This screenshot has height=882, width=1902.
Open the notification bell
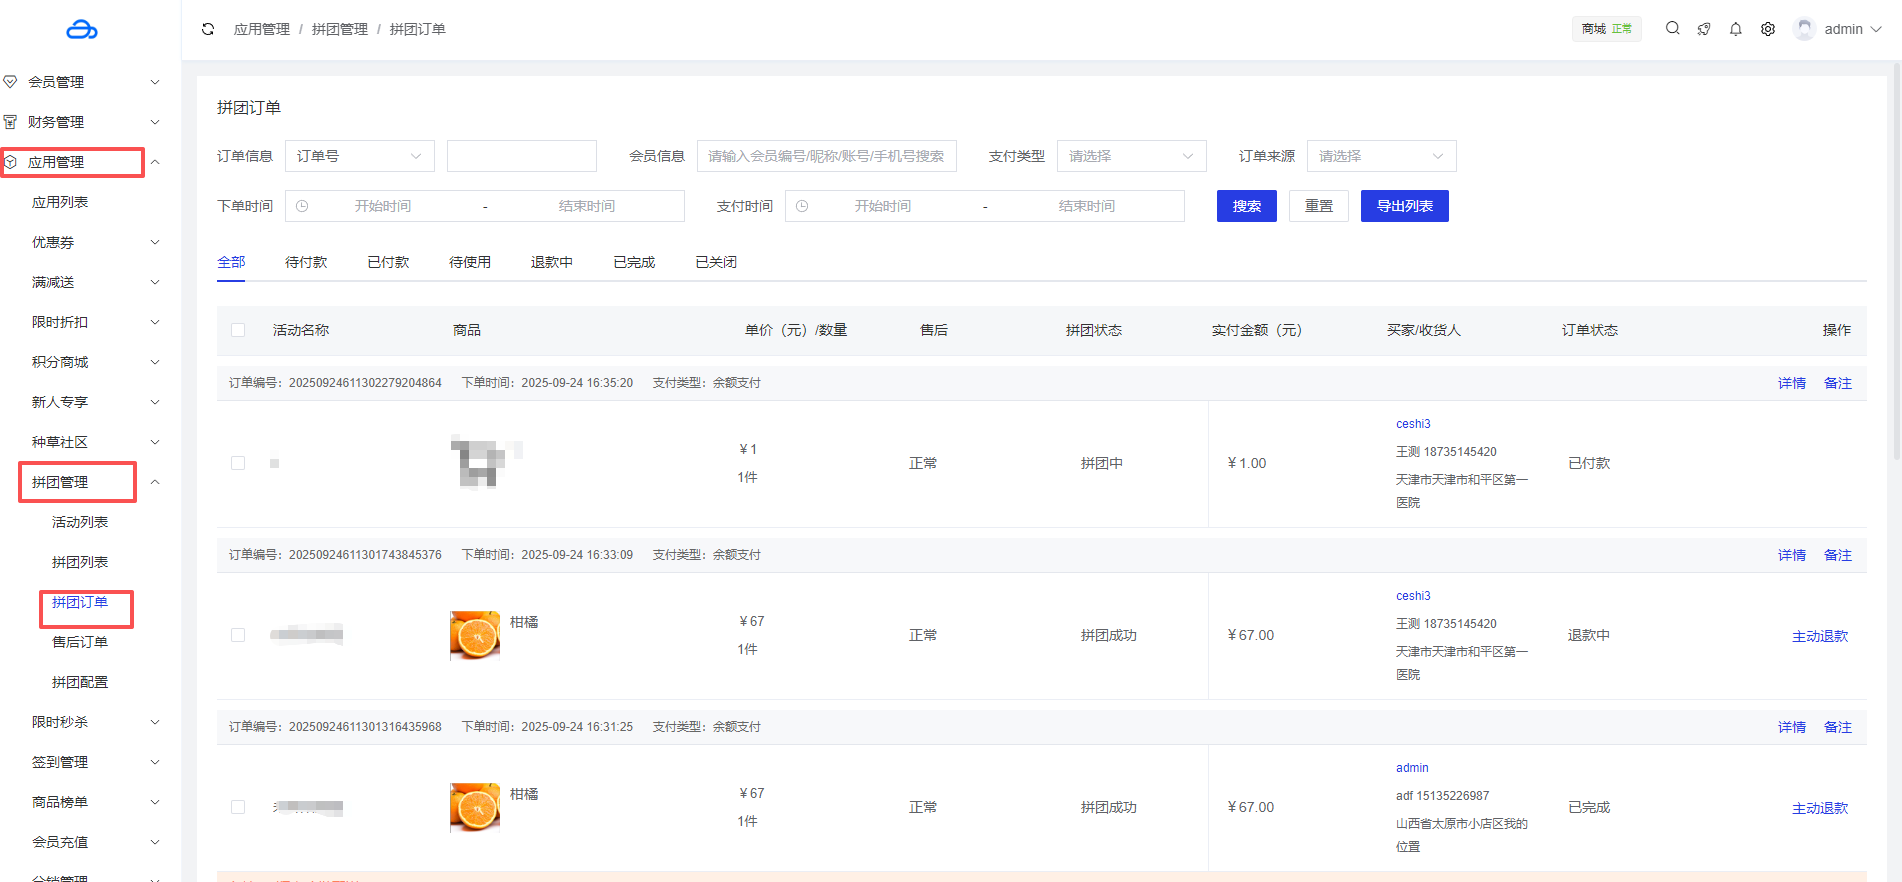(x=1736, y=29)
